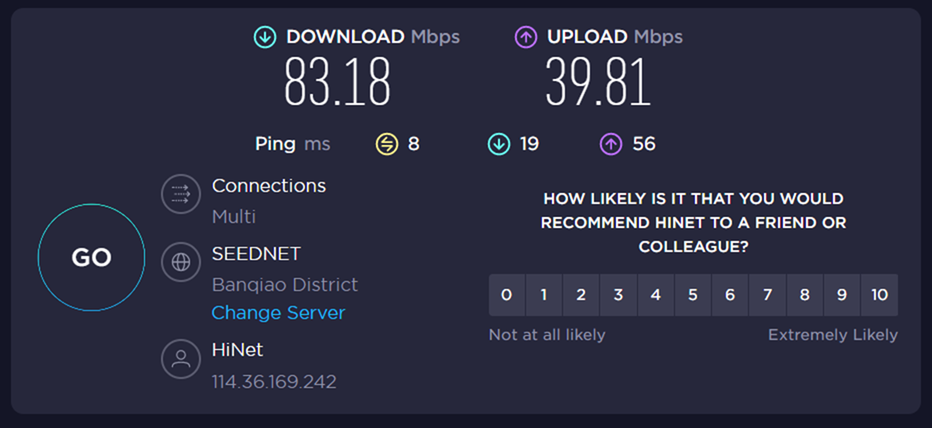The width and height of the screenshot is (932, 428).
Task: Select rating 5 on the survey
Action: (693, 295)
